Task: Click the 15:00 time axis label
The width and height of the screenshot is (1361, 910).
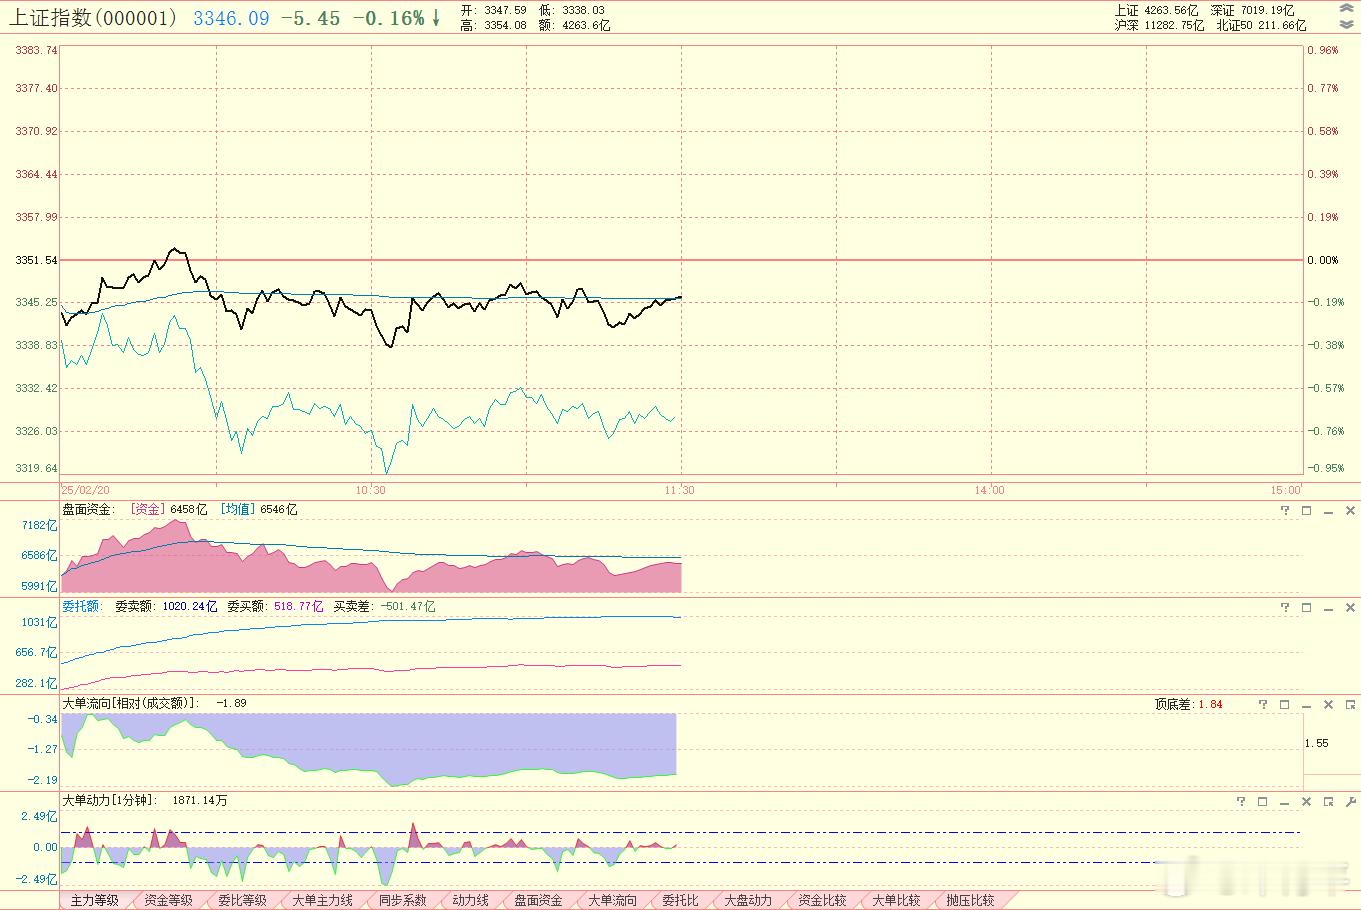Action: (x=1285, y=490)
